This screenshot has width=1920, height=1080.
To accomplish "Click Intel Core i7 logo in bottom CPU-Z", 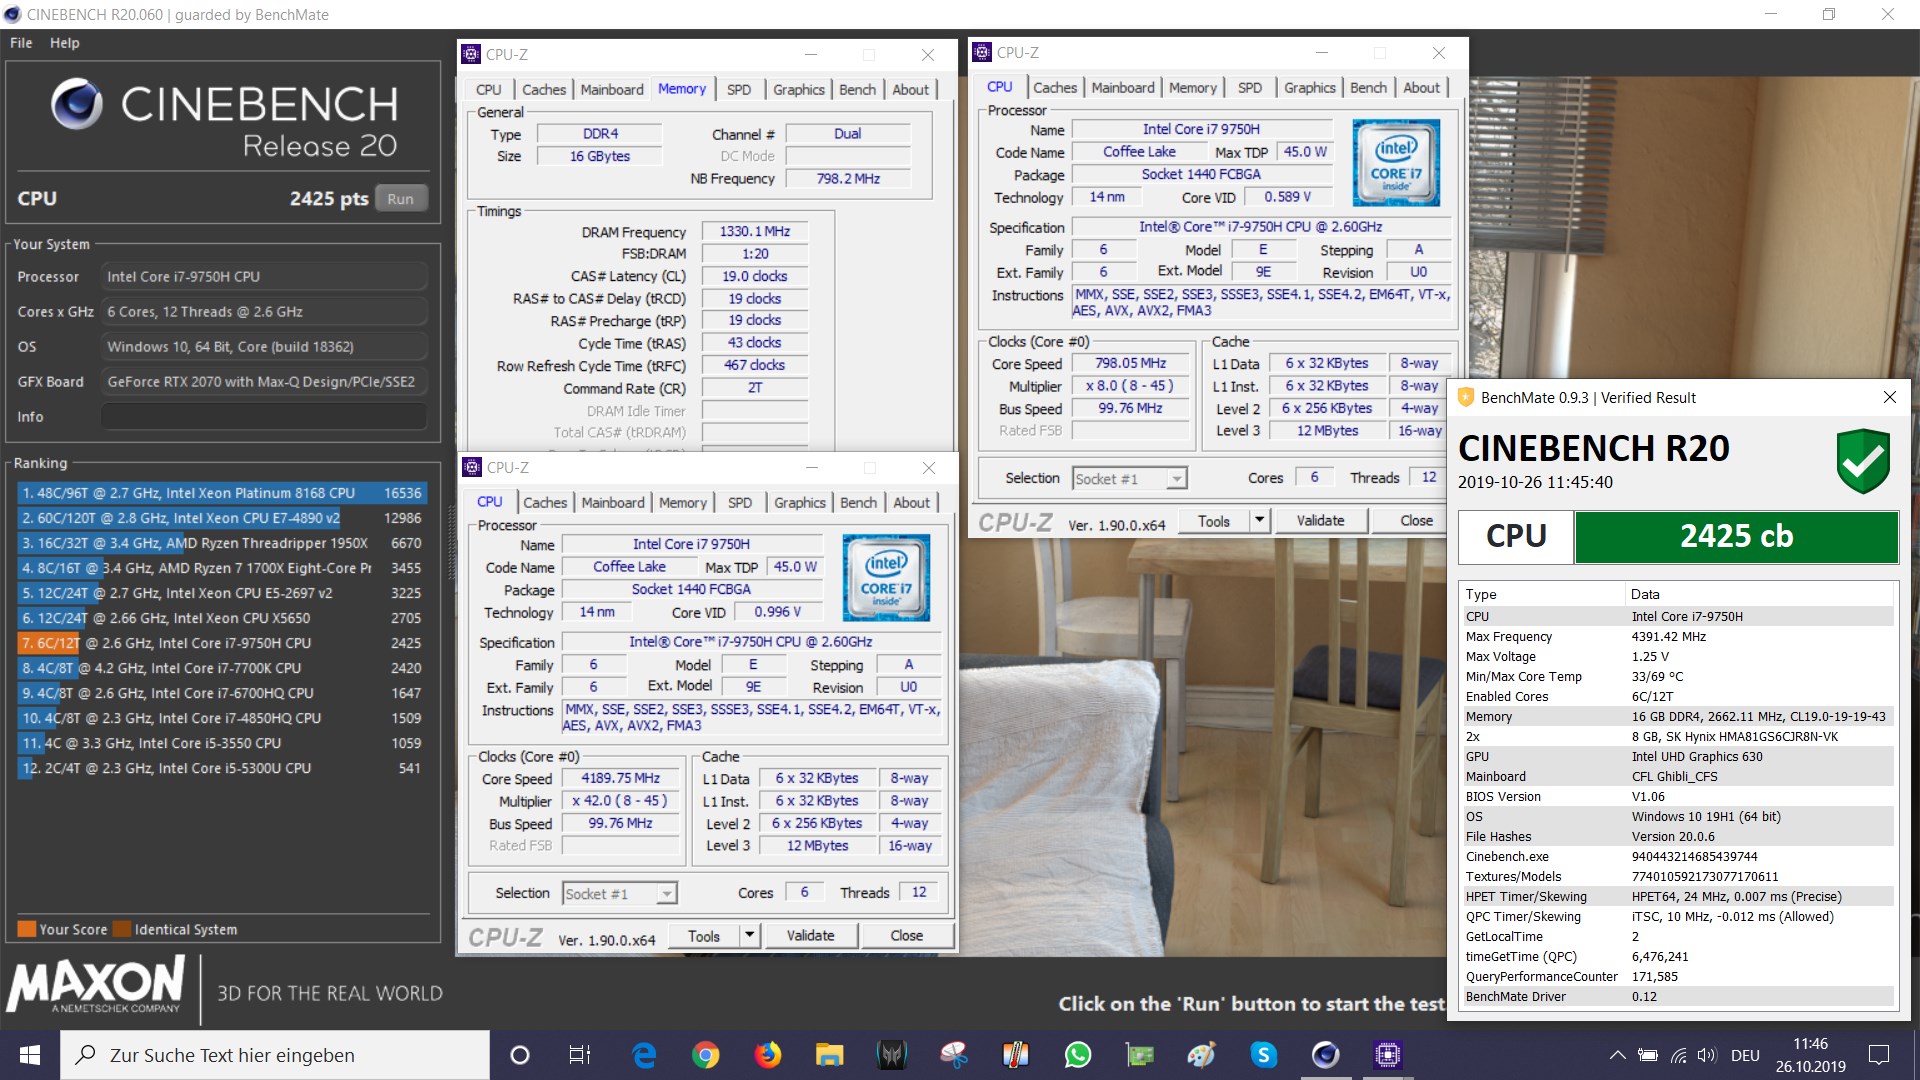I will [886, 577].
